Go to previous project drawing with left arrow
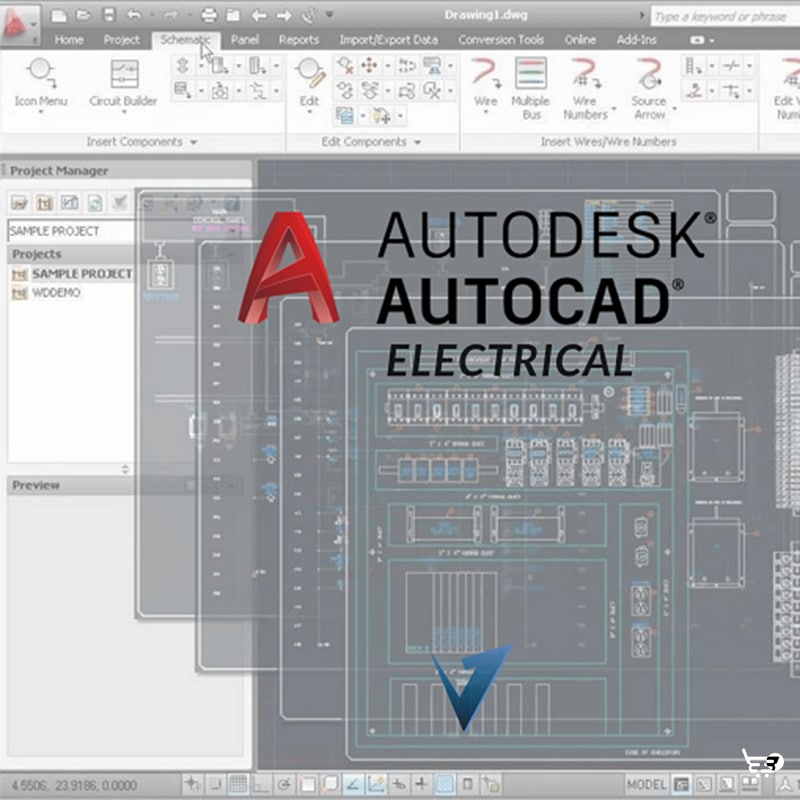The height and width of the screenshot is (800, 800). (x=259, y=16)
